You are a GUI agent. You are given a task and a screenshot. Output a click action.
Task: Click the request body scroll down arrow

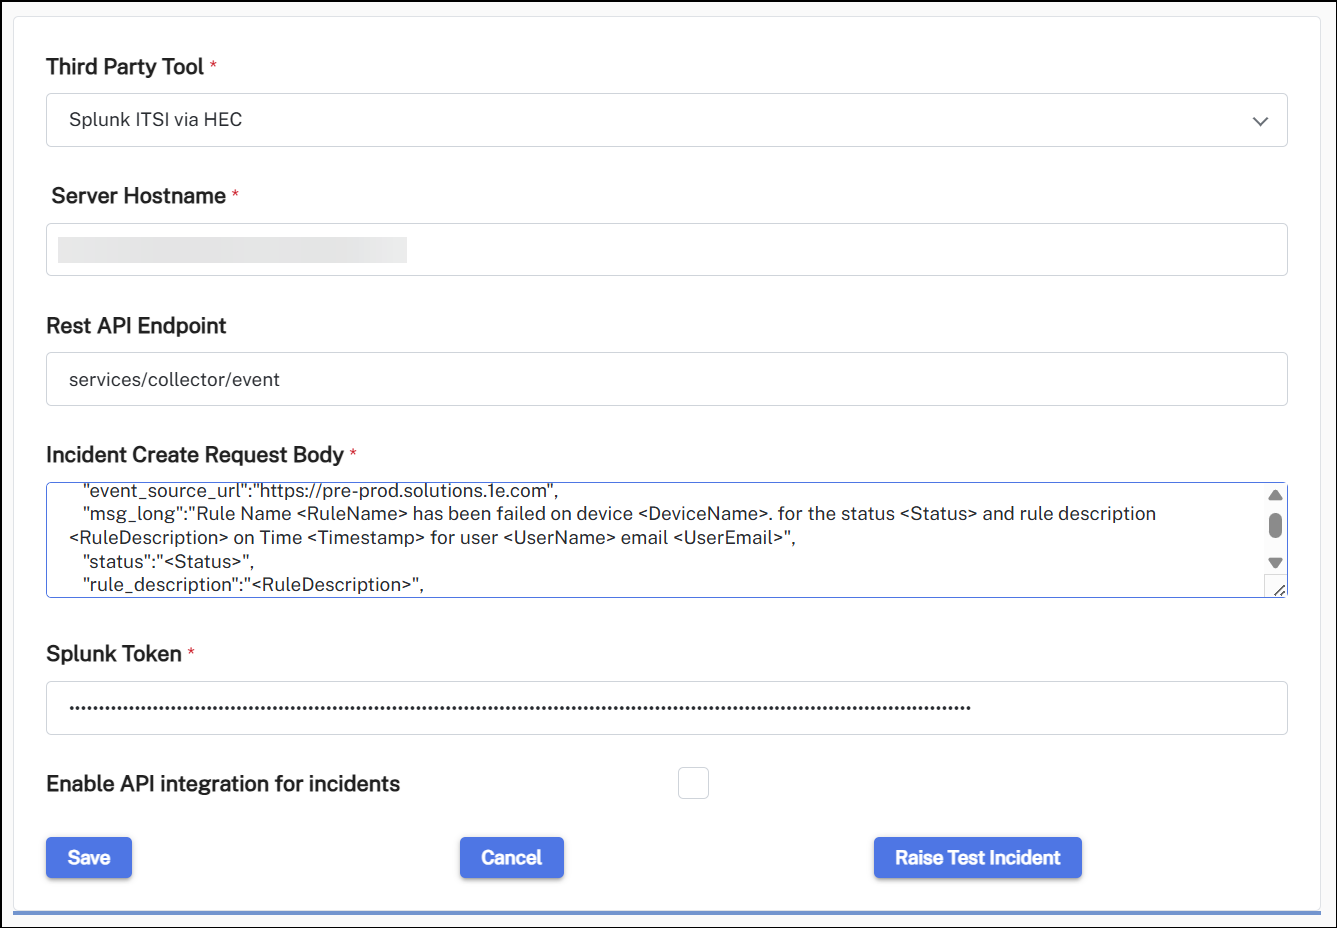pyautogui.click(x=1275, y=563)
